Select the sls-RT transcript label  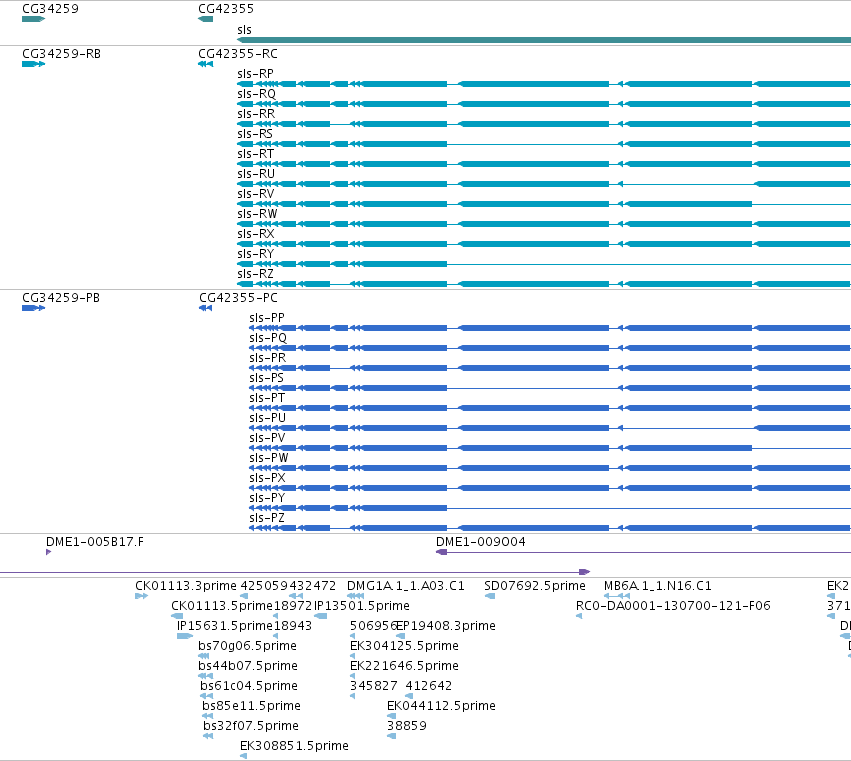pos(255,154)
